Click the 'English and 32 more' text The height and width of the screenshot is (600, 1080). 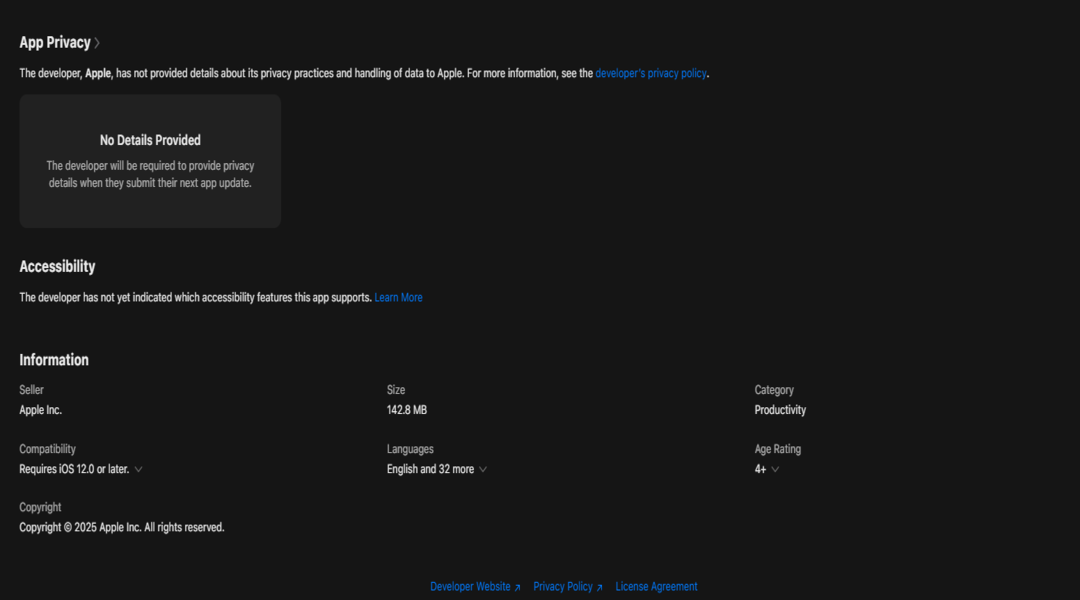tap(430, 469)
